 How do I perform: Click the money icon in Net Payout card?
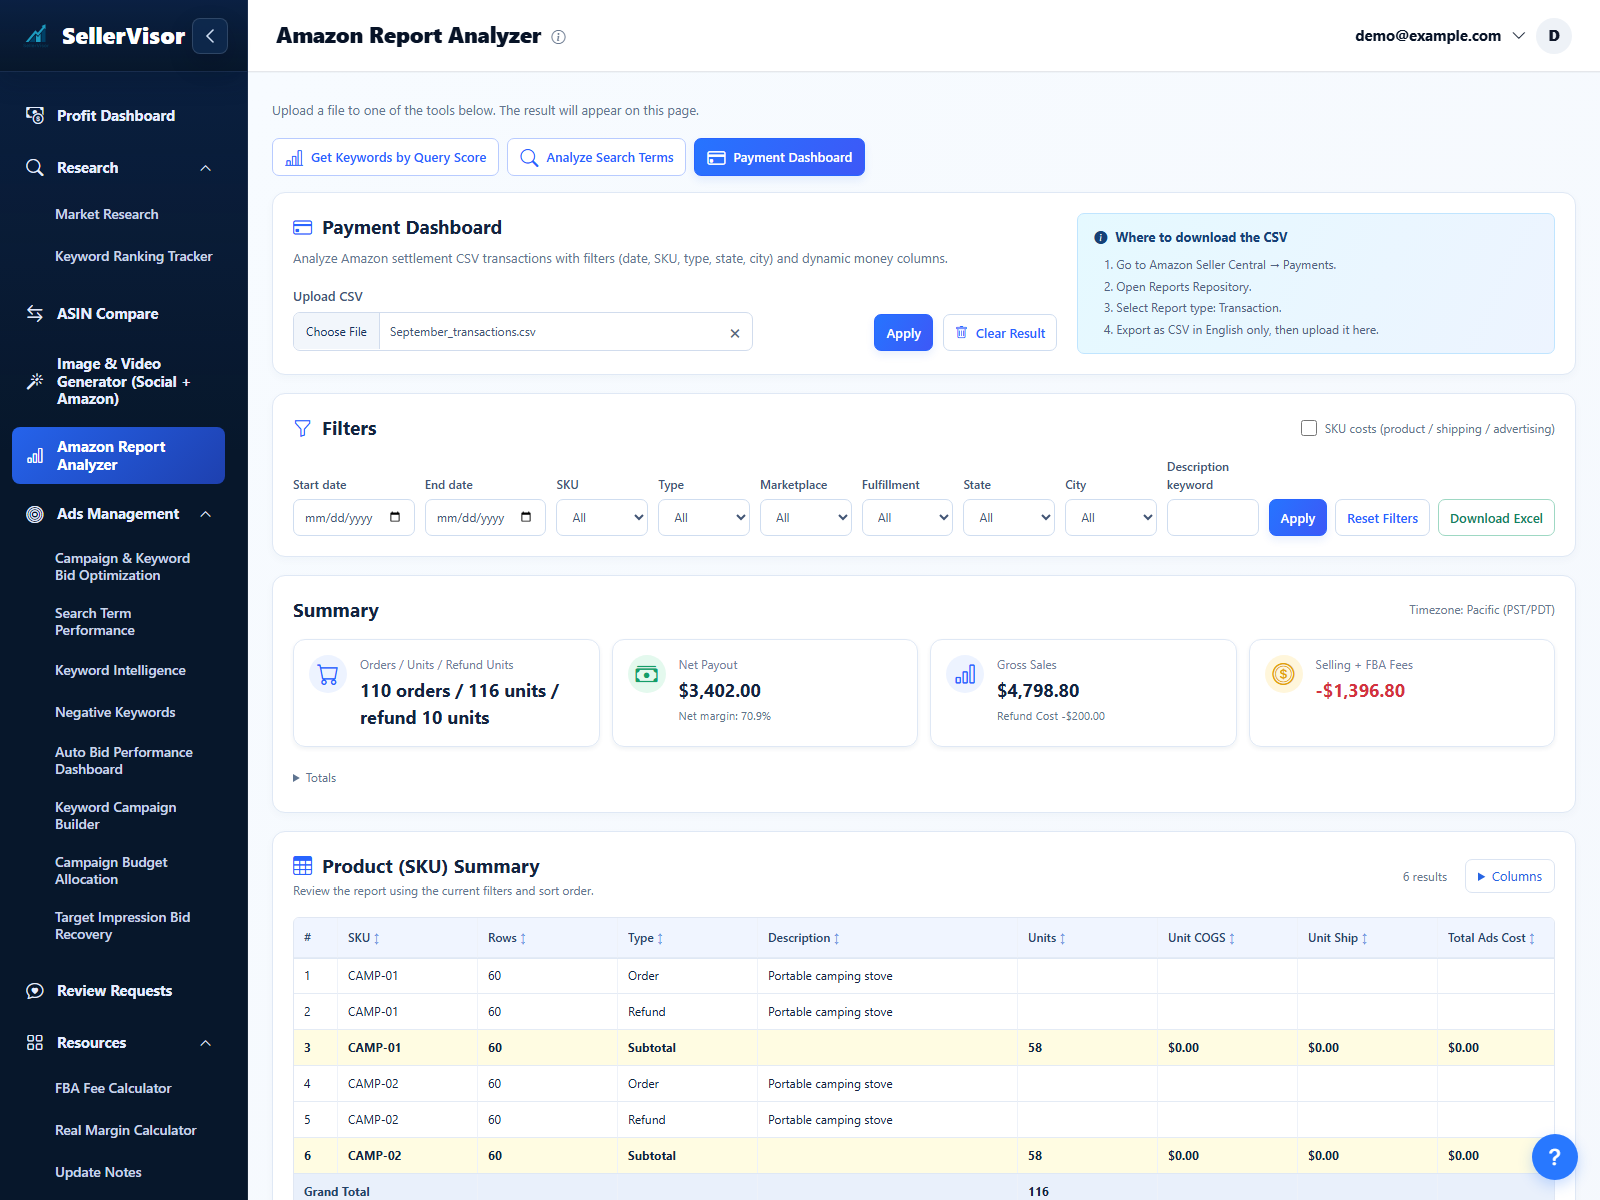click(x=647, y=674)
